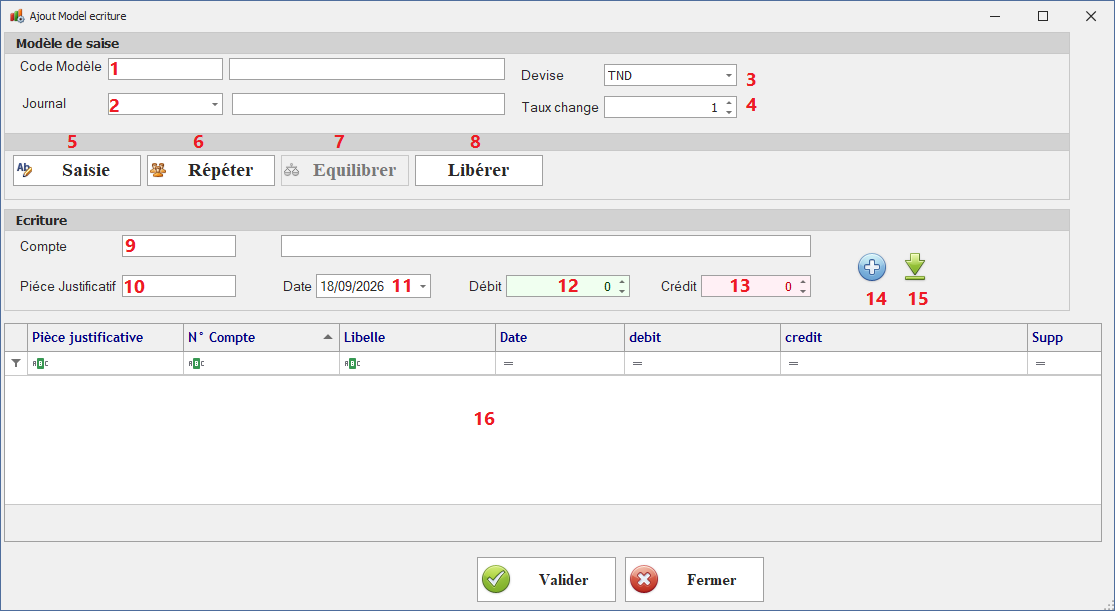Click the account label field beside Compte

pos(545,246)
